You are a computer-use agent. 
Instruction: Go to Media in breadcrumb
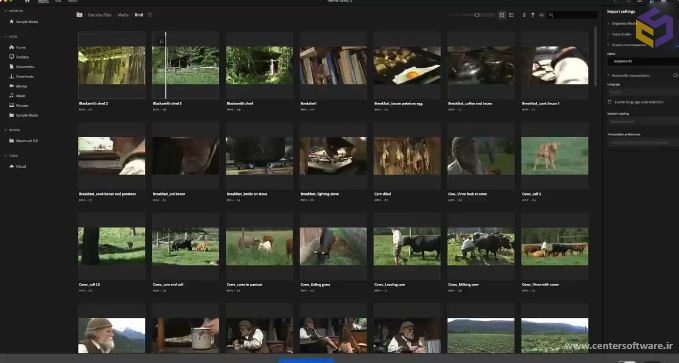point(123,15)
